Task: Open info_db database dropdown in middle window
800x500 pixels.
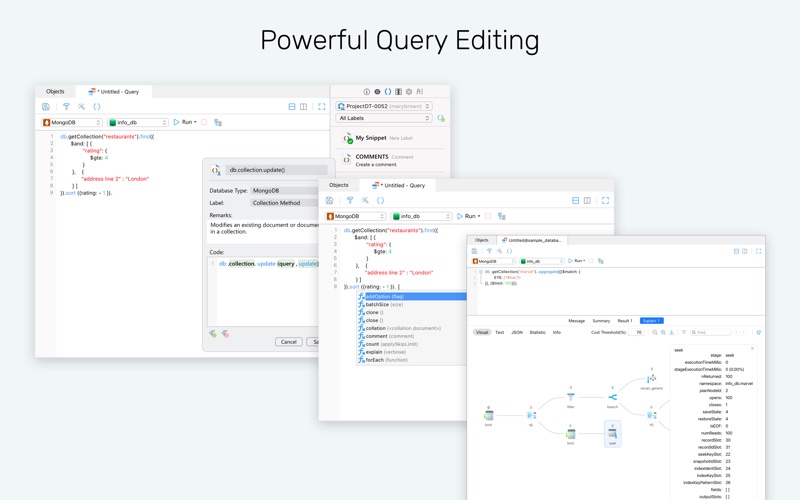Action: 421,216
